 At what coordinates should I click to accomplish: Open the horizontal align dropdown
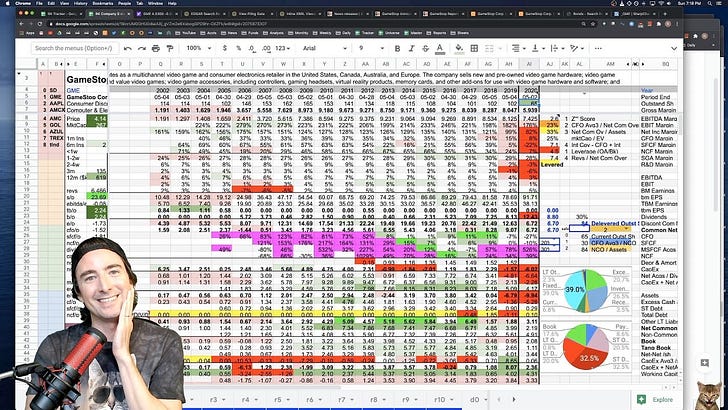517,48
